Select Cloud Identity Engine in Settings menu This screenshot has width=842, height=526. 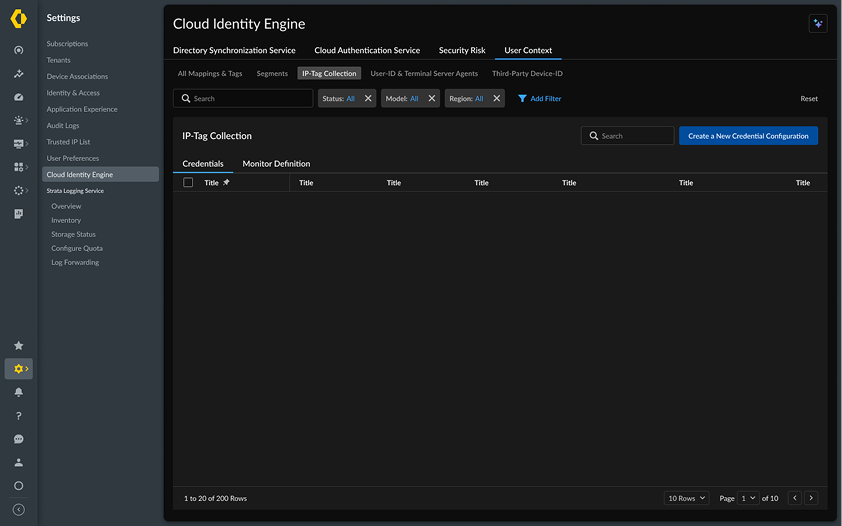click(100, 174)
